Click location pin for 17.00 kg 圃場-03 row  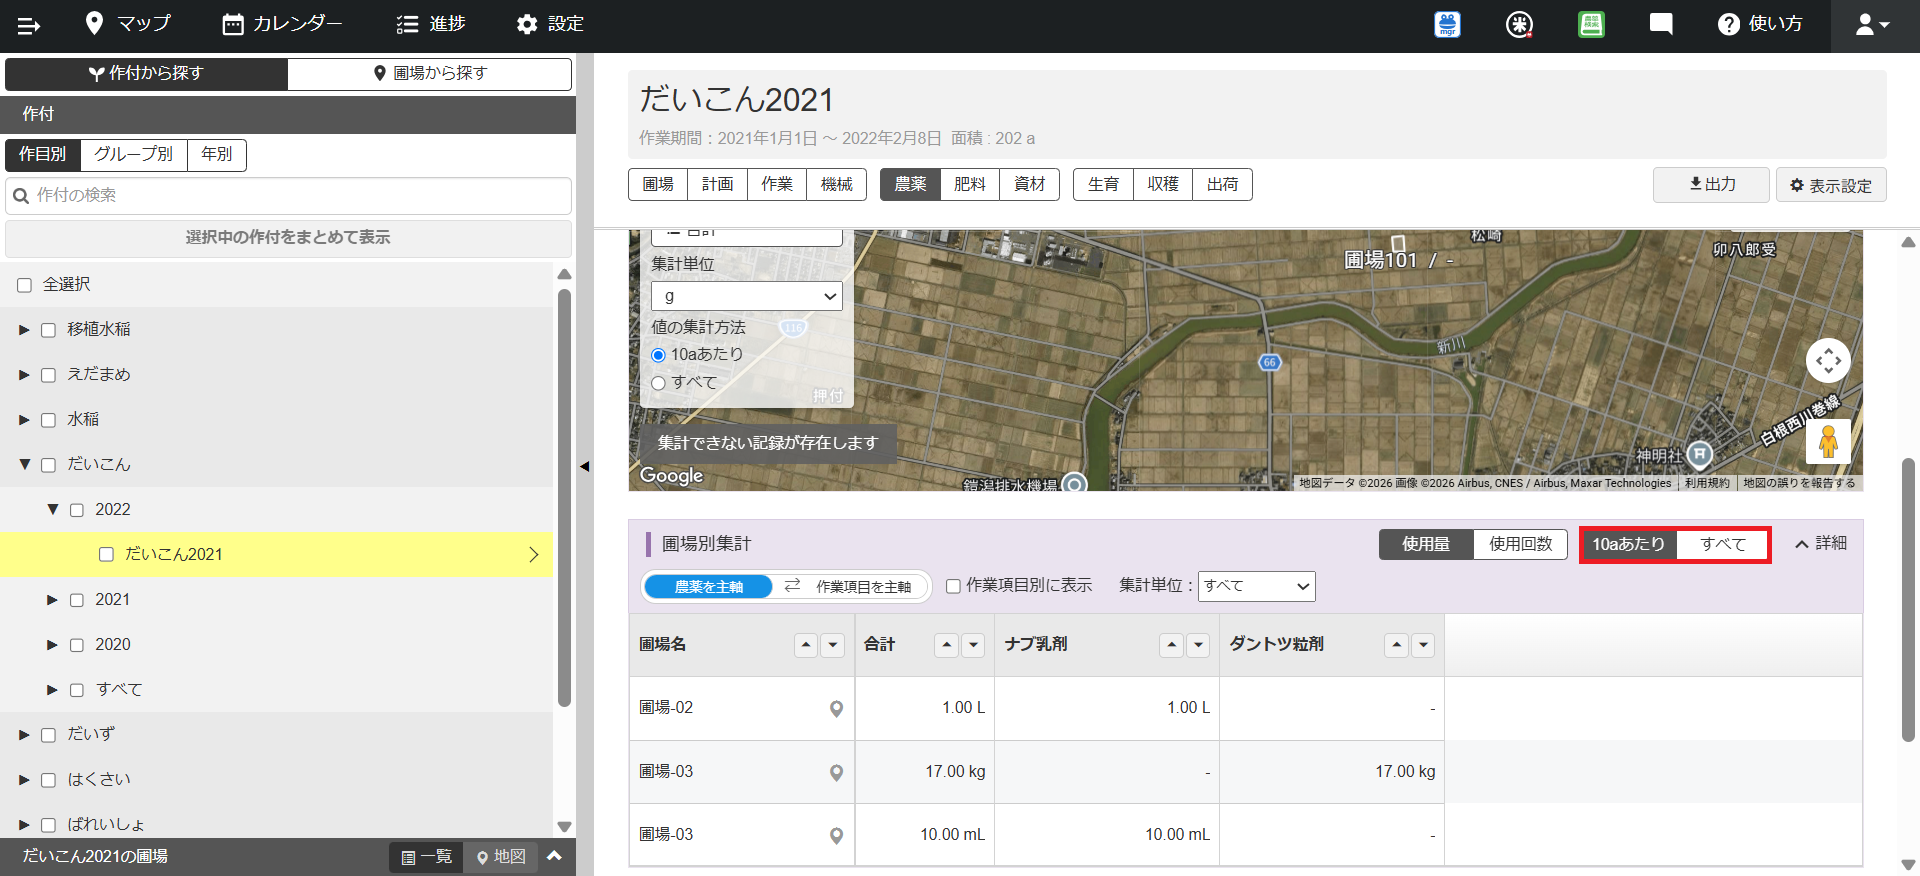click(836, 772)
